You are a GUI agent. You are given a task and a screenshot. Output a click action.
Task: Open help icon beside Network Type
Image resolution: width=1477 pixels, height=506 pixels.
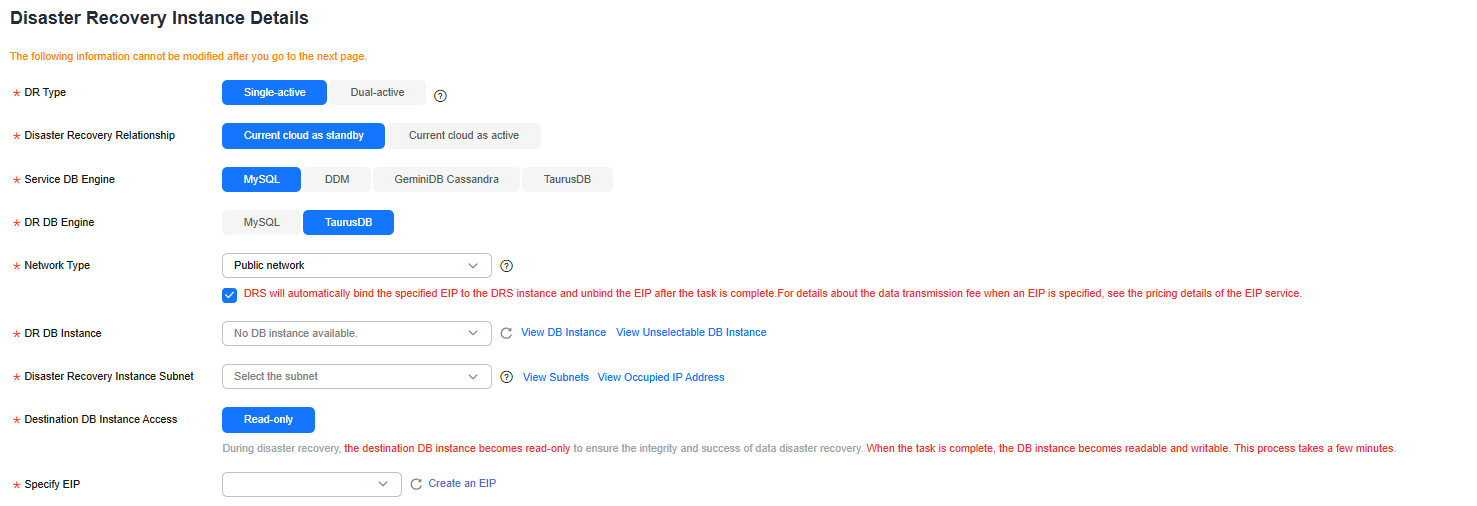pyautogui.click(x=506, y=266)
